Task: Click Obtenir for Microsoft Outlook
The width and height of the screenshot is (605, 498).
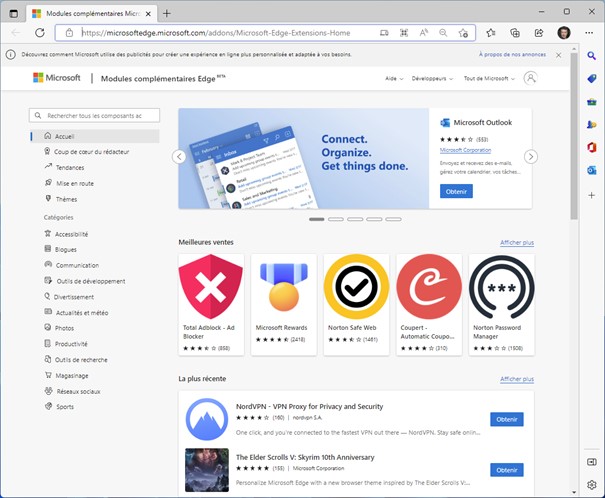Action: pyautogui.click(x=456, y=191)
